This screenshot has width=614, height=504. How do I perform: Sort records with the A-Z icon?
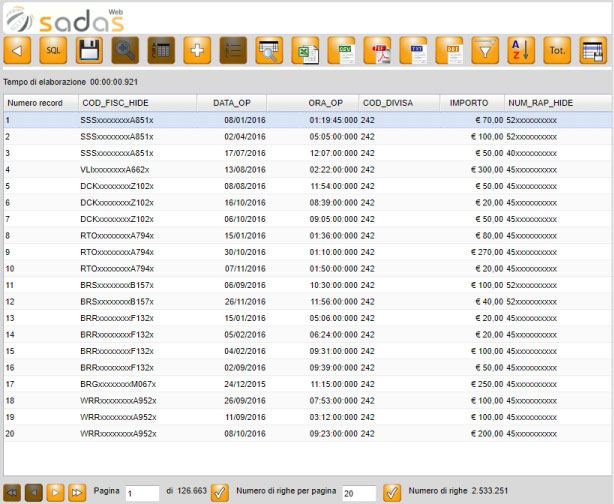tap(521, 50)
